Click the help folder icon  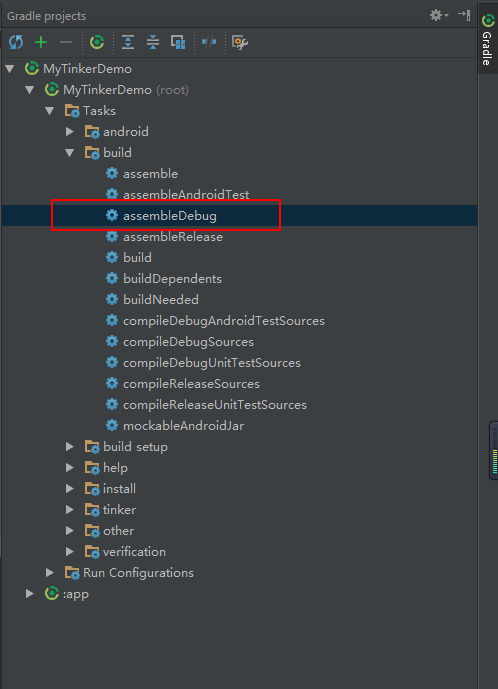[92, 468]
